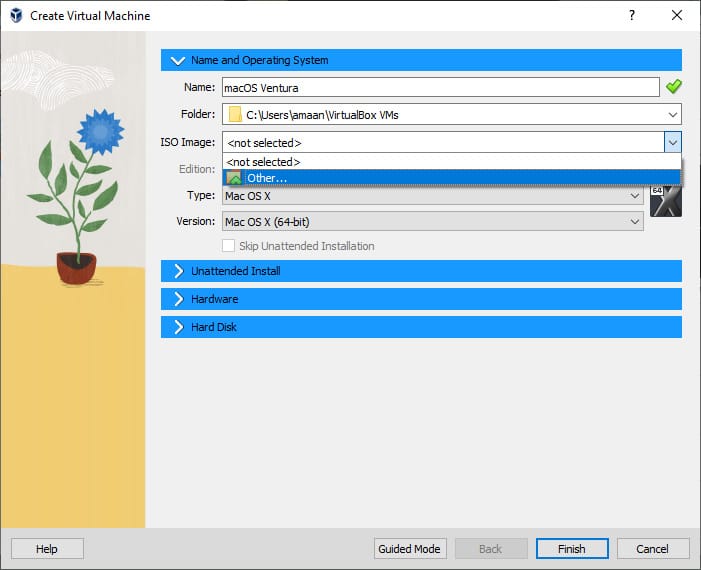Click the green checkmark beside Name field
This screenshot has width=701, height=570.
pyautogui.click(x=674, y=87)
